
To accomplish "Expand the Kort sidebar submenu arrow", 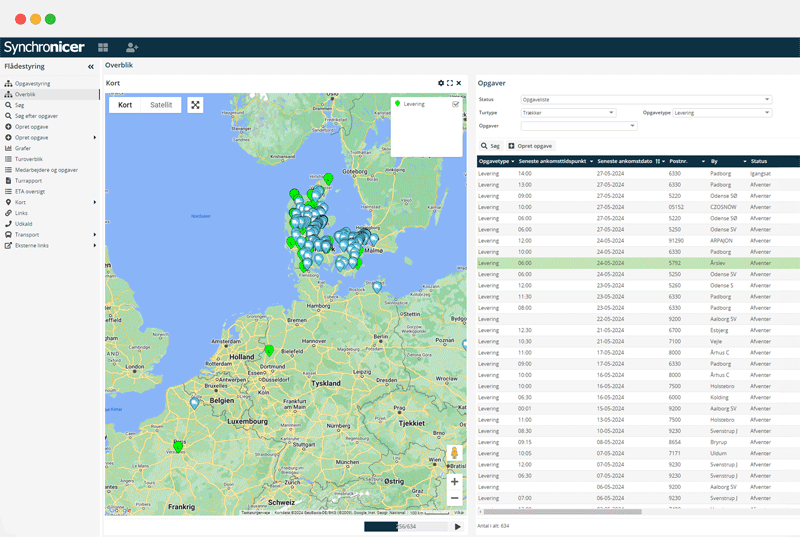I will coord(95,202).
